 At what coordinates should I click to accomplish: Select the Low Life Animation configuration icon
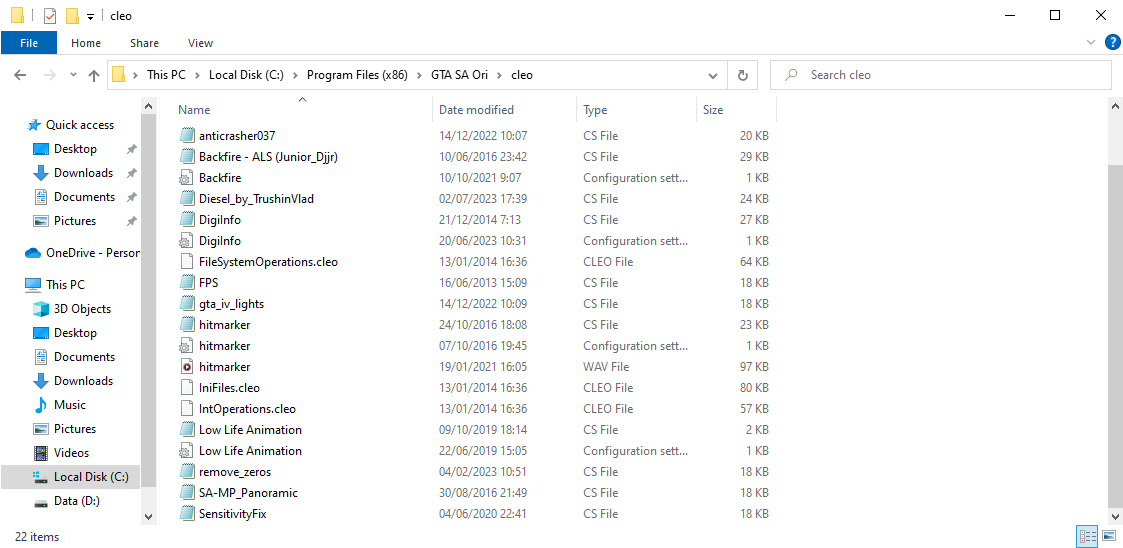coord(186,451)
